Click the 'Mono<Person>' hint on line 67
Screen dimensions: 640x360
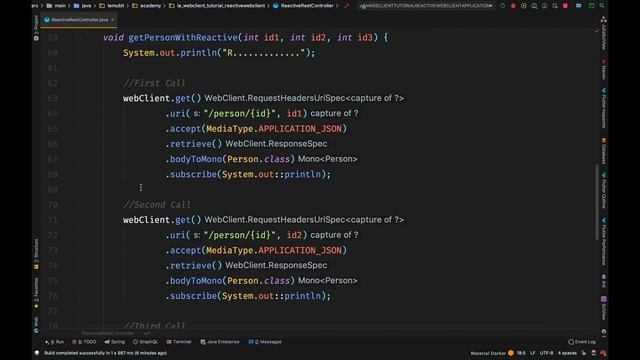tap(328, 159)
